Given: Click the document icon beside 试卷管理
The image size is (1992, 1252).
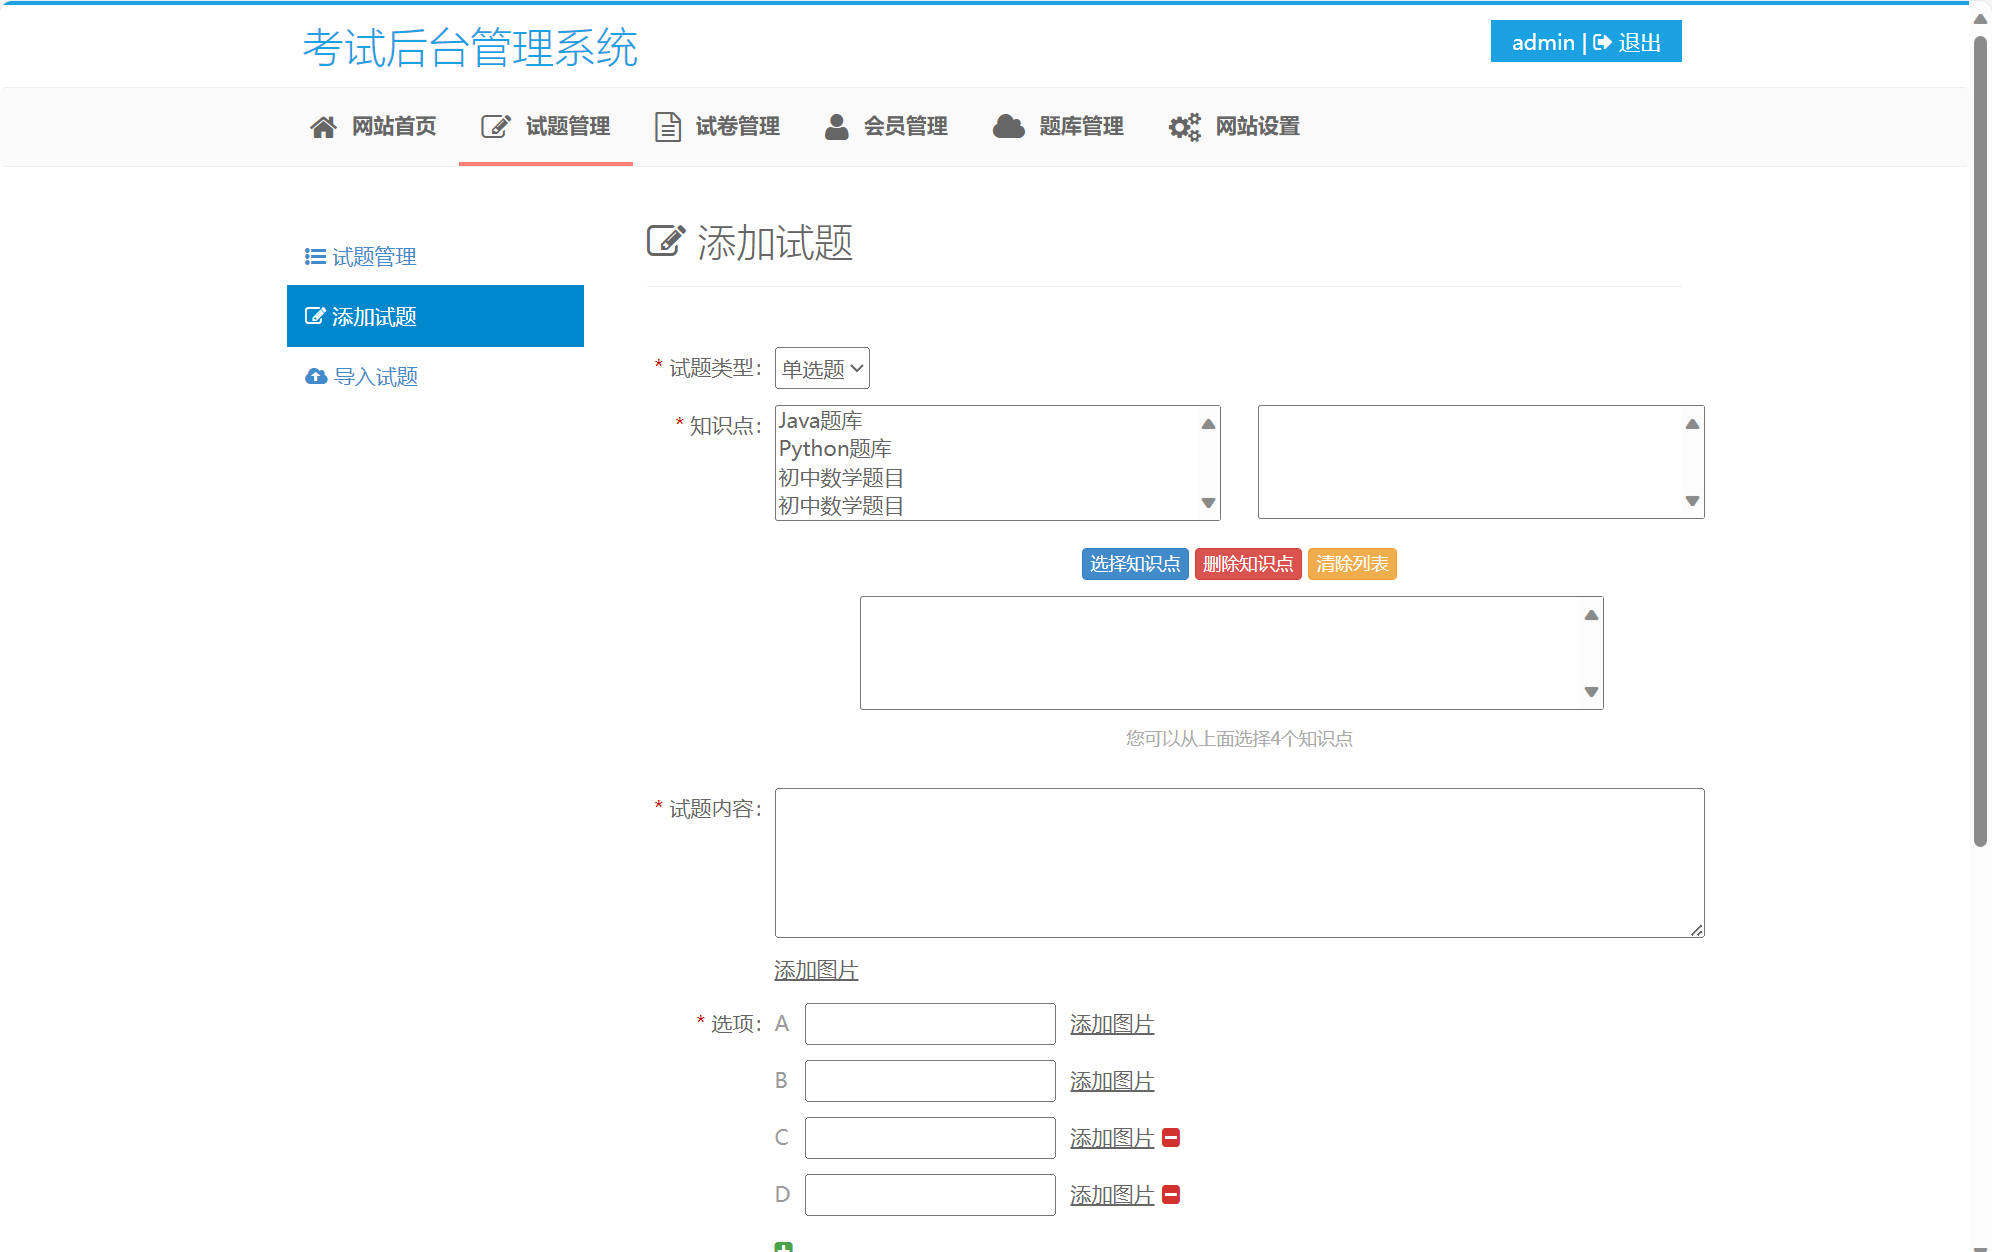Looking at the screenshot, I should click(x=667, y=126).
